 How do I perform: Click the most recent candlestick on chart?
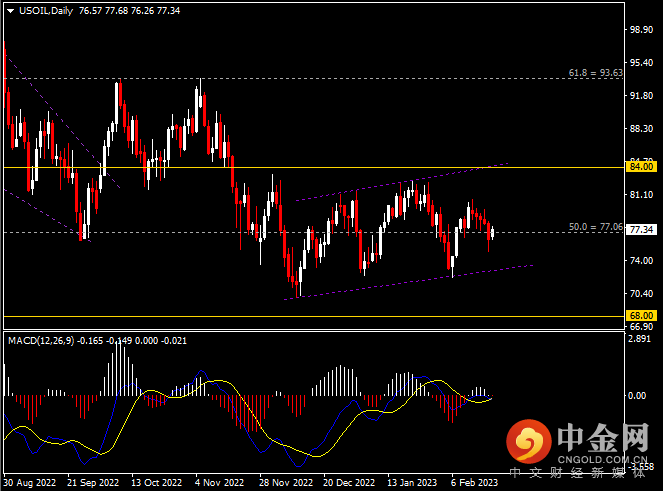coord(492,233)
